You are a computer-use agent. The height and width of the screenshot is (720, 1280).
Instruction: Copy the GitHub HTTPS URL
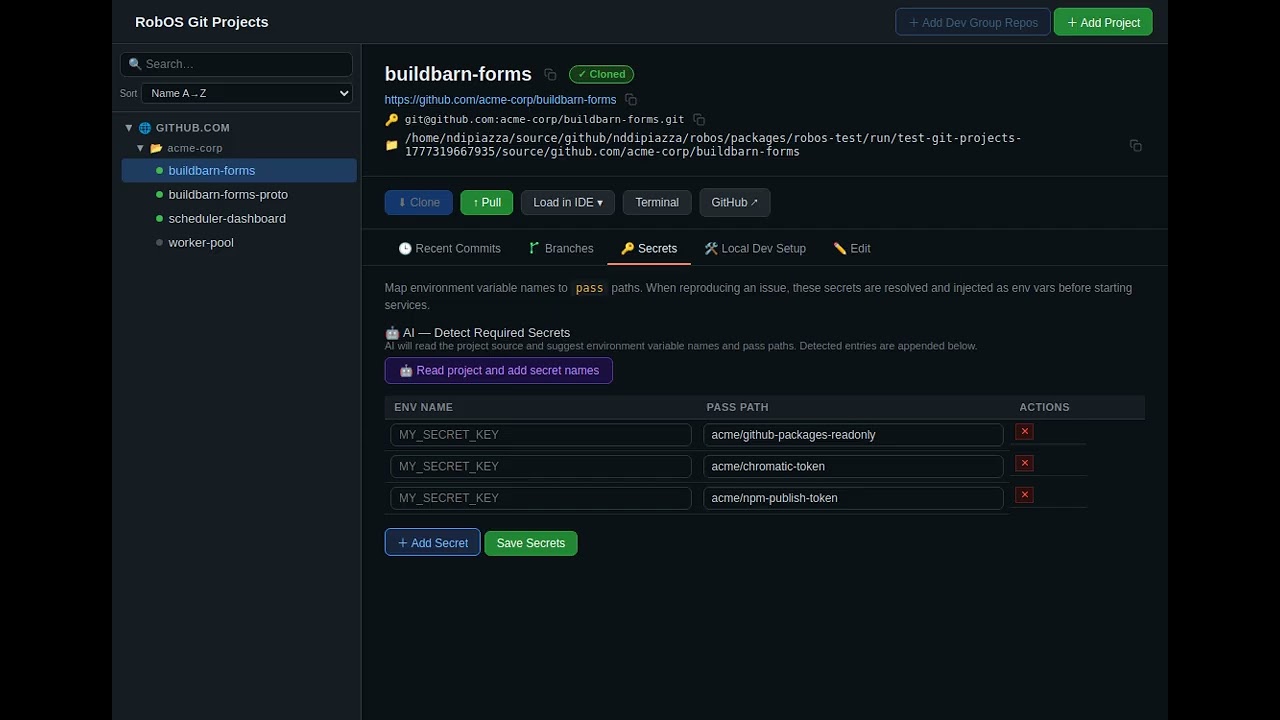point(631,100)
